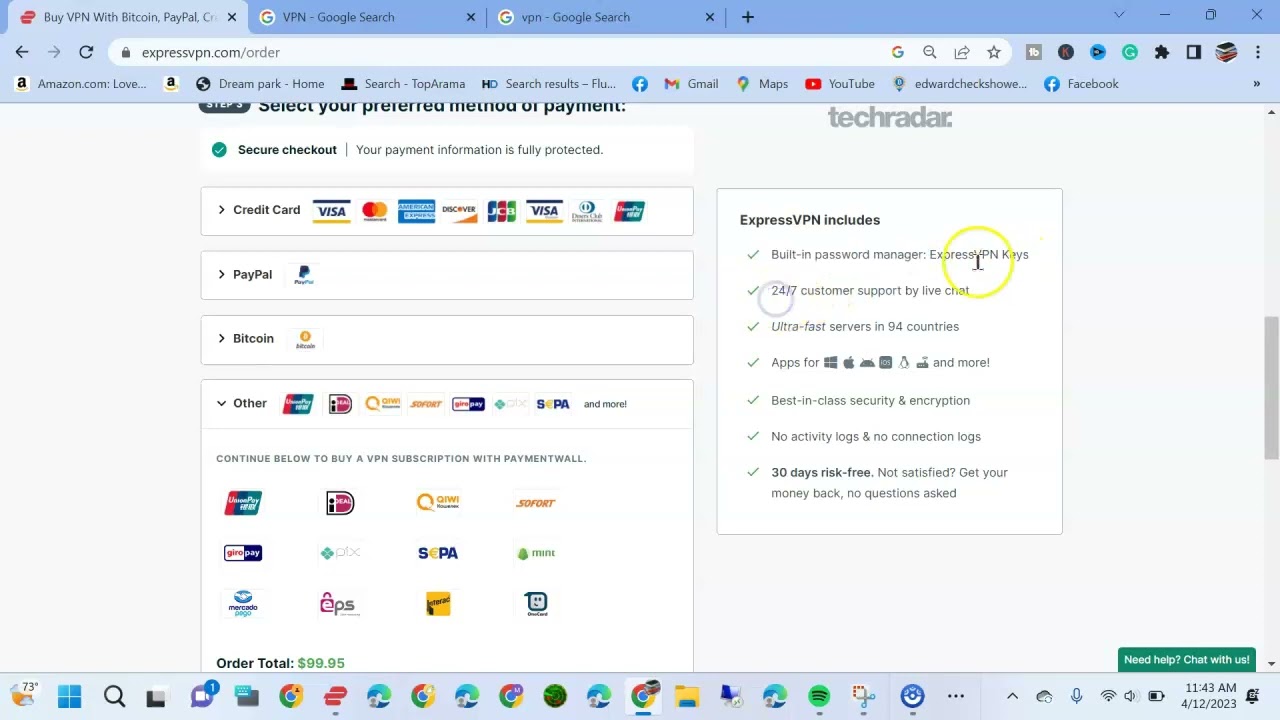Open the browser zoom magnifier icon
Screen dimensions: 1280x720
[x=929, y=52]
